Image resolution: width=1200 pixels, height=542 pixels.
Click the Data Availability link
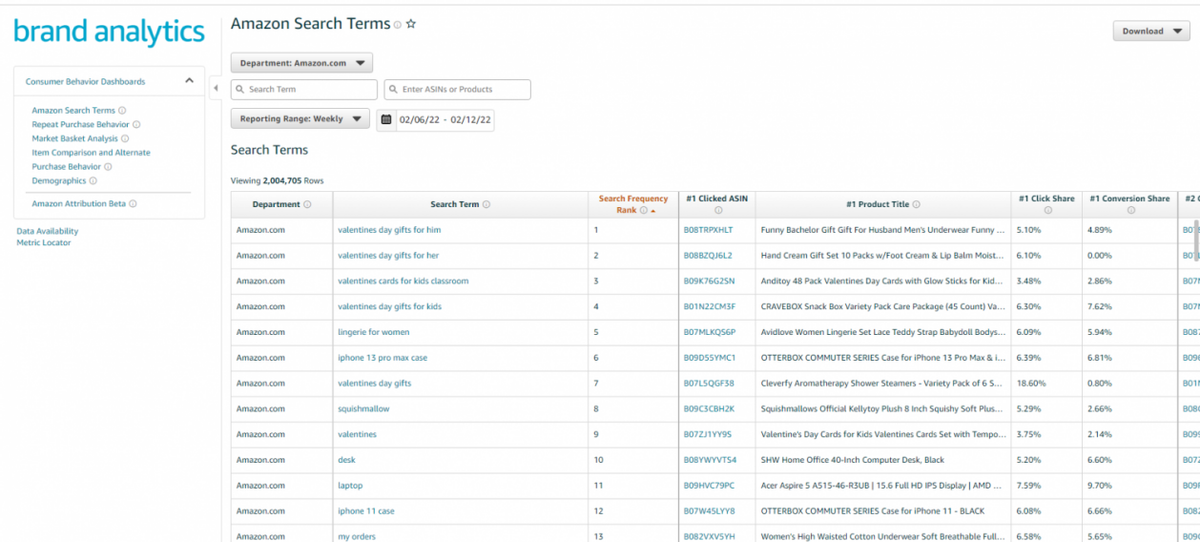[x=47, y=231]
